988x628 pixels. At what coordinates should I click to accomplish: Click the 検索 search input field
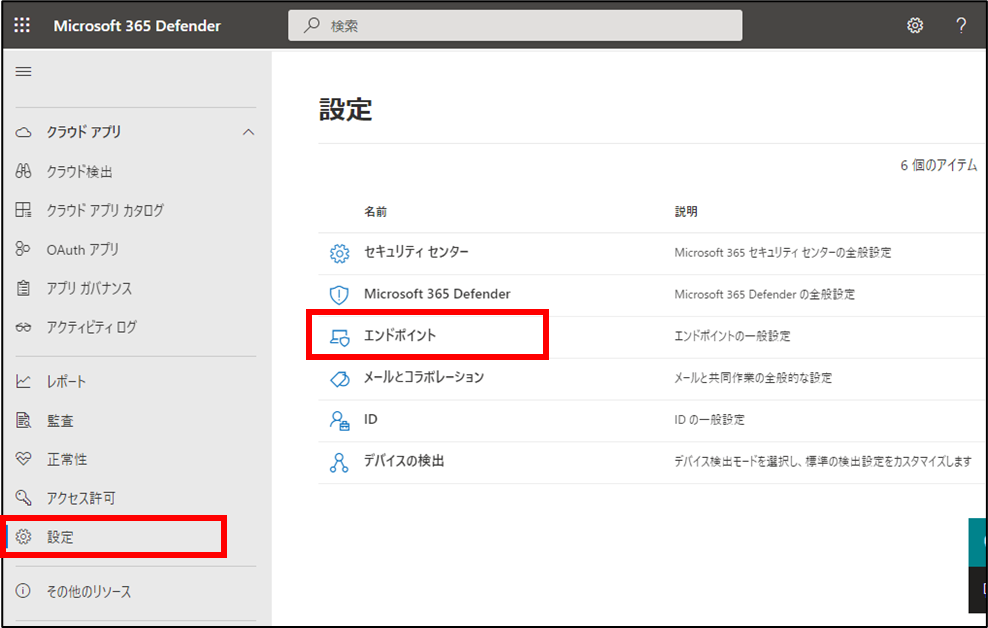(515, 25)
